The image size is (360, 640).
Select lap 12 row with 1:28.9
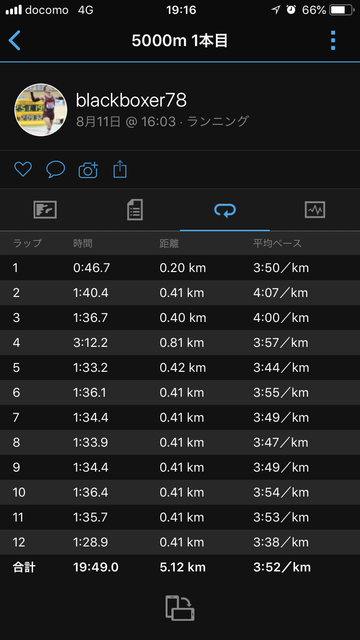pos(180,542)
